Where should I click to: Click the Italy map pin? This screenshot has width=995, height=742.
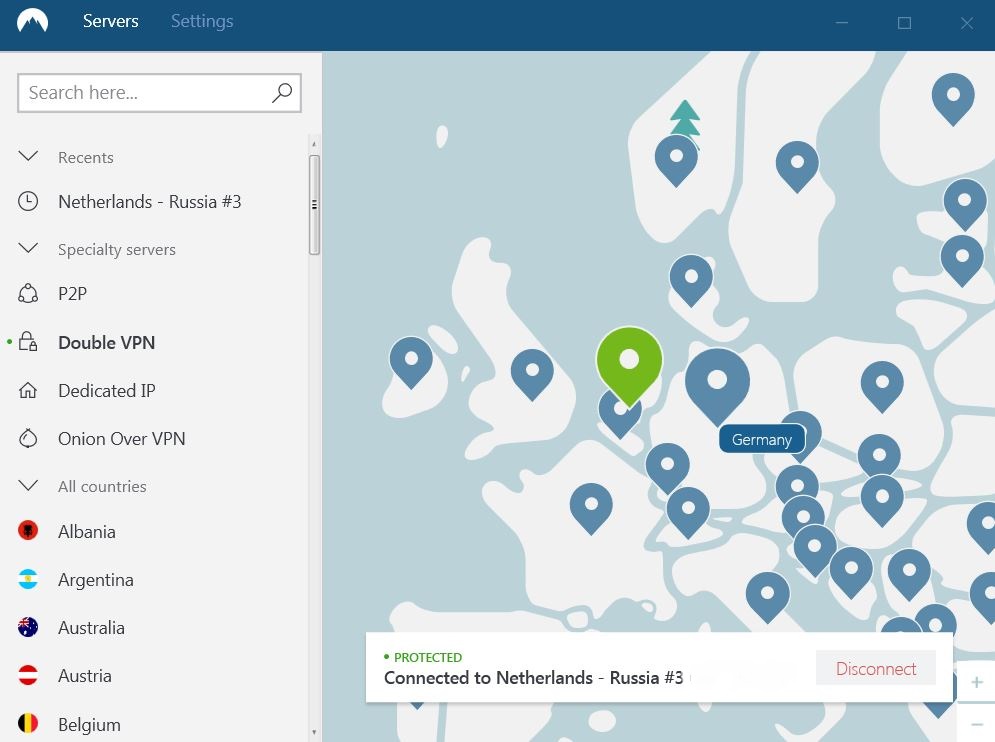point(767,596)
